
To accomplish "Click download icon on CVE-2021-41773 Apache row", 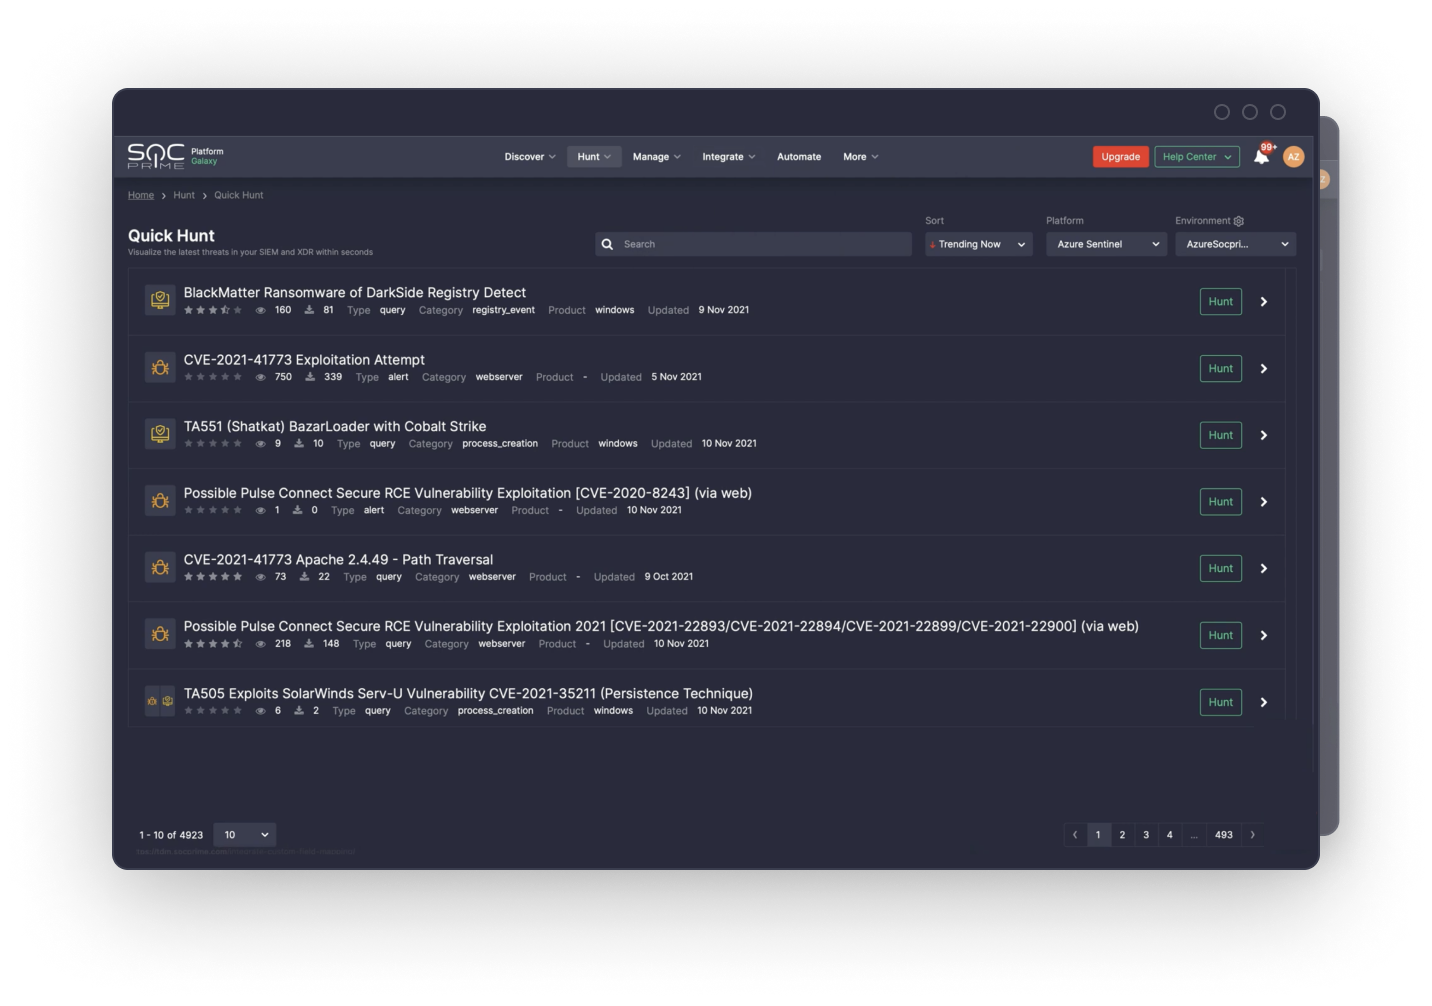I will 304,577.
